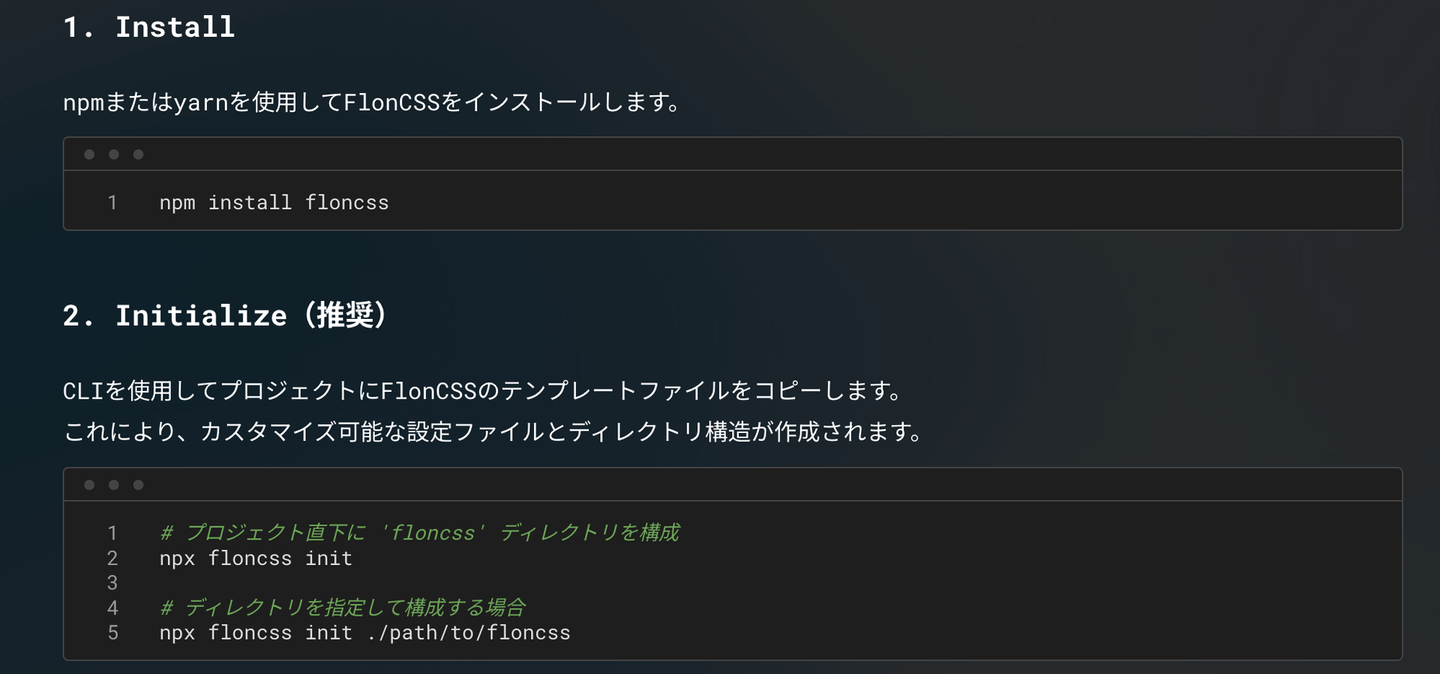Click the first window dot of the Install code block
Screen dimensions: 1440x674
point(89,154)
